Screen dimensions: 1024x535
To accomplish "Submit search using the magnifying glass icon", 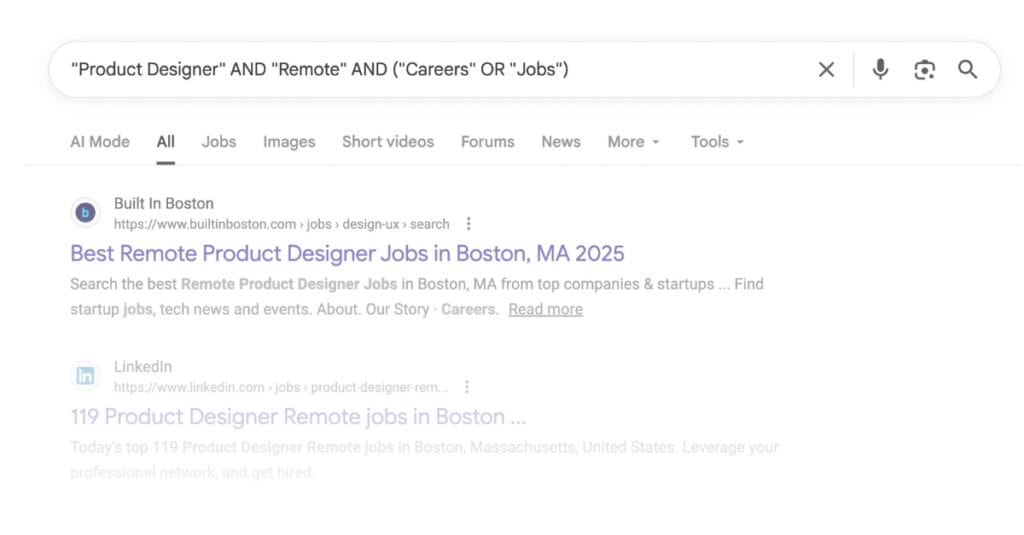I will click(x=967, y=69).
